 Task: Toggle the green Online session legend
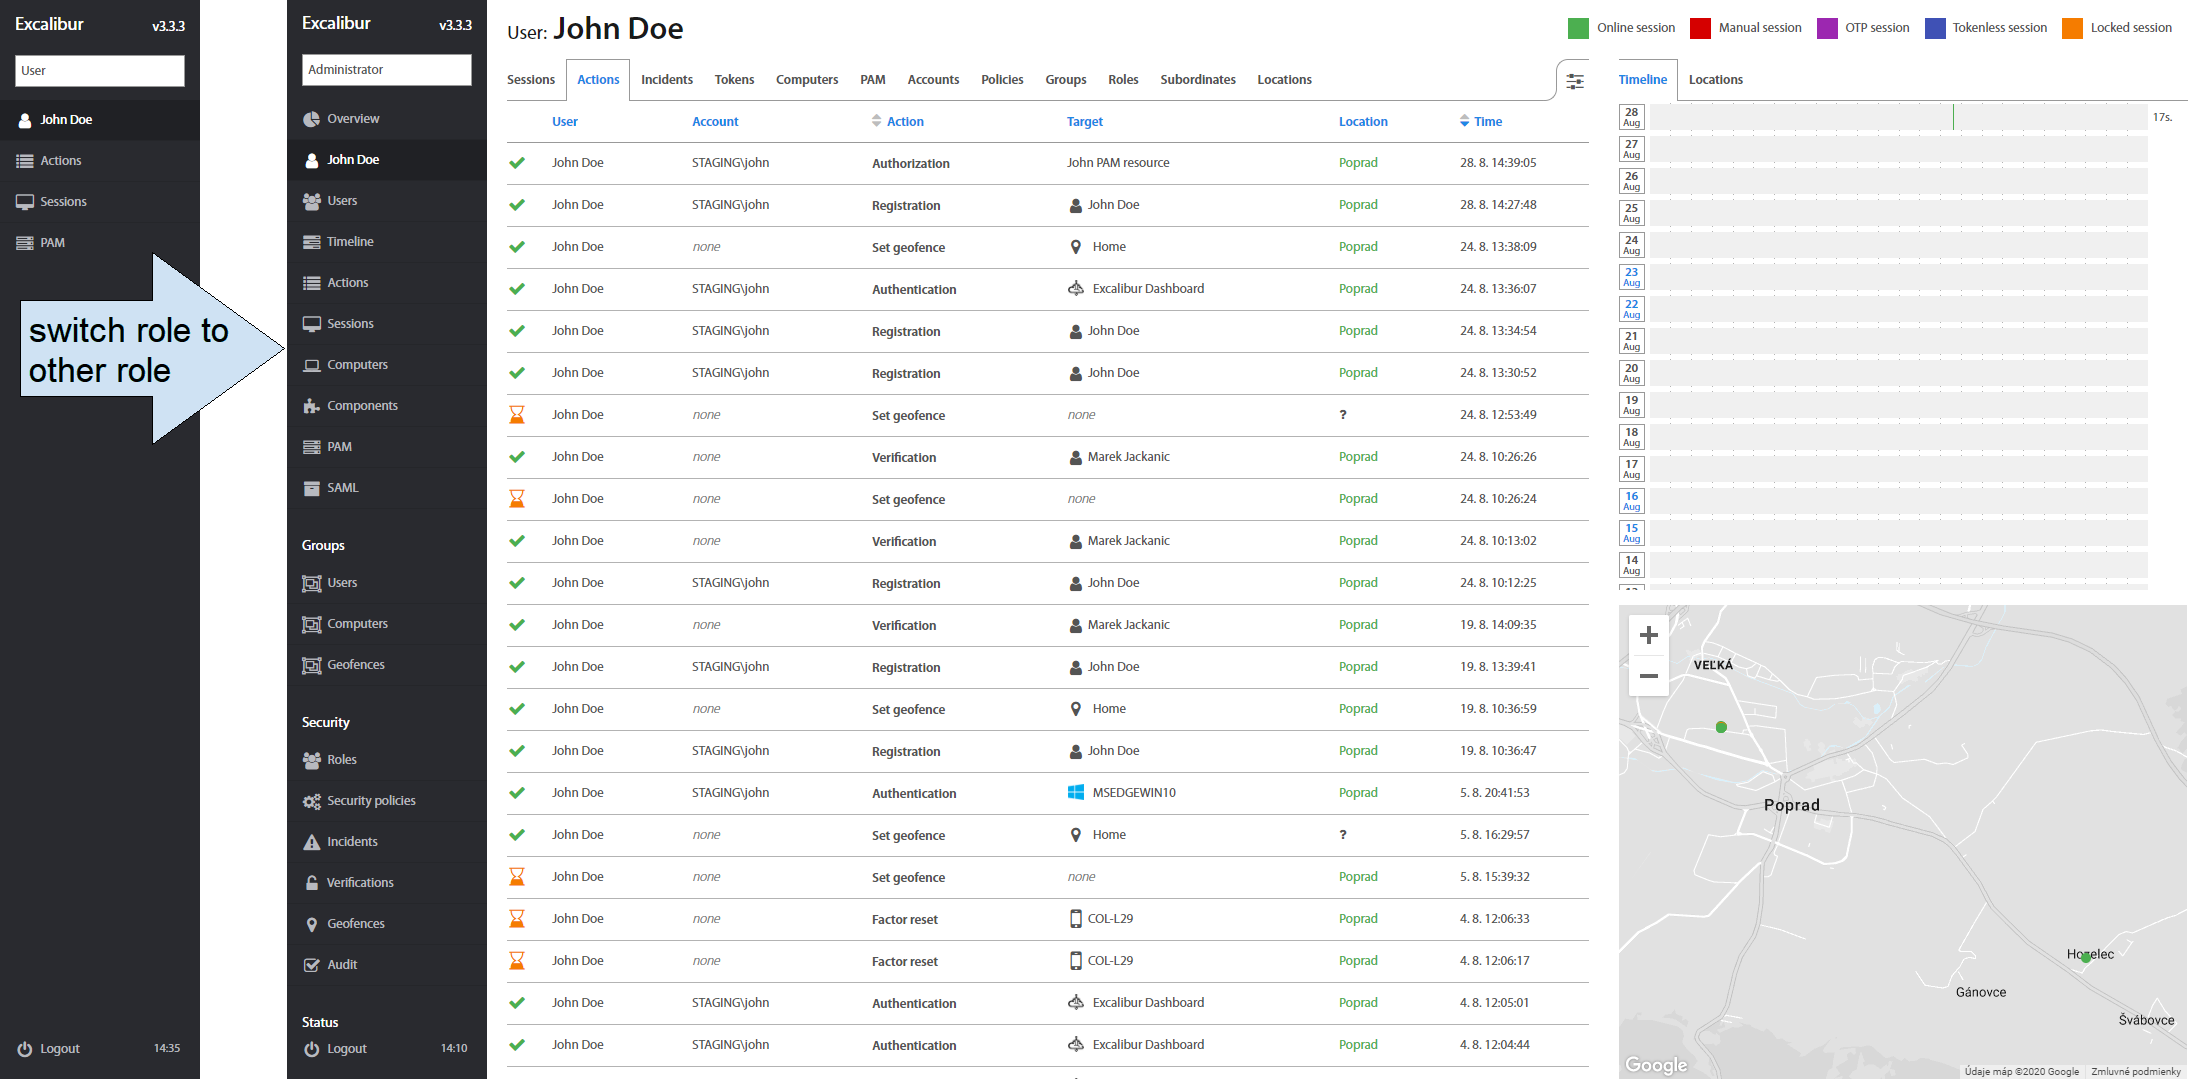(x=1578, y=28)
